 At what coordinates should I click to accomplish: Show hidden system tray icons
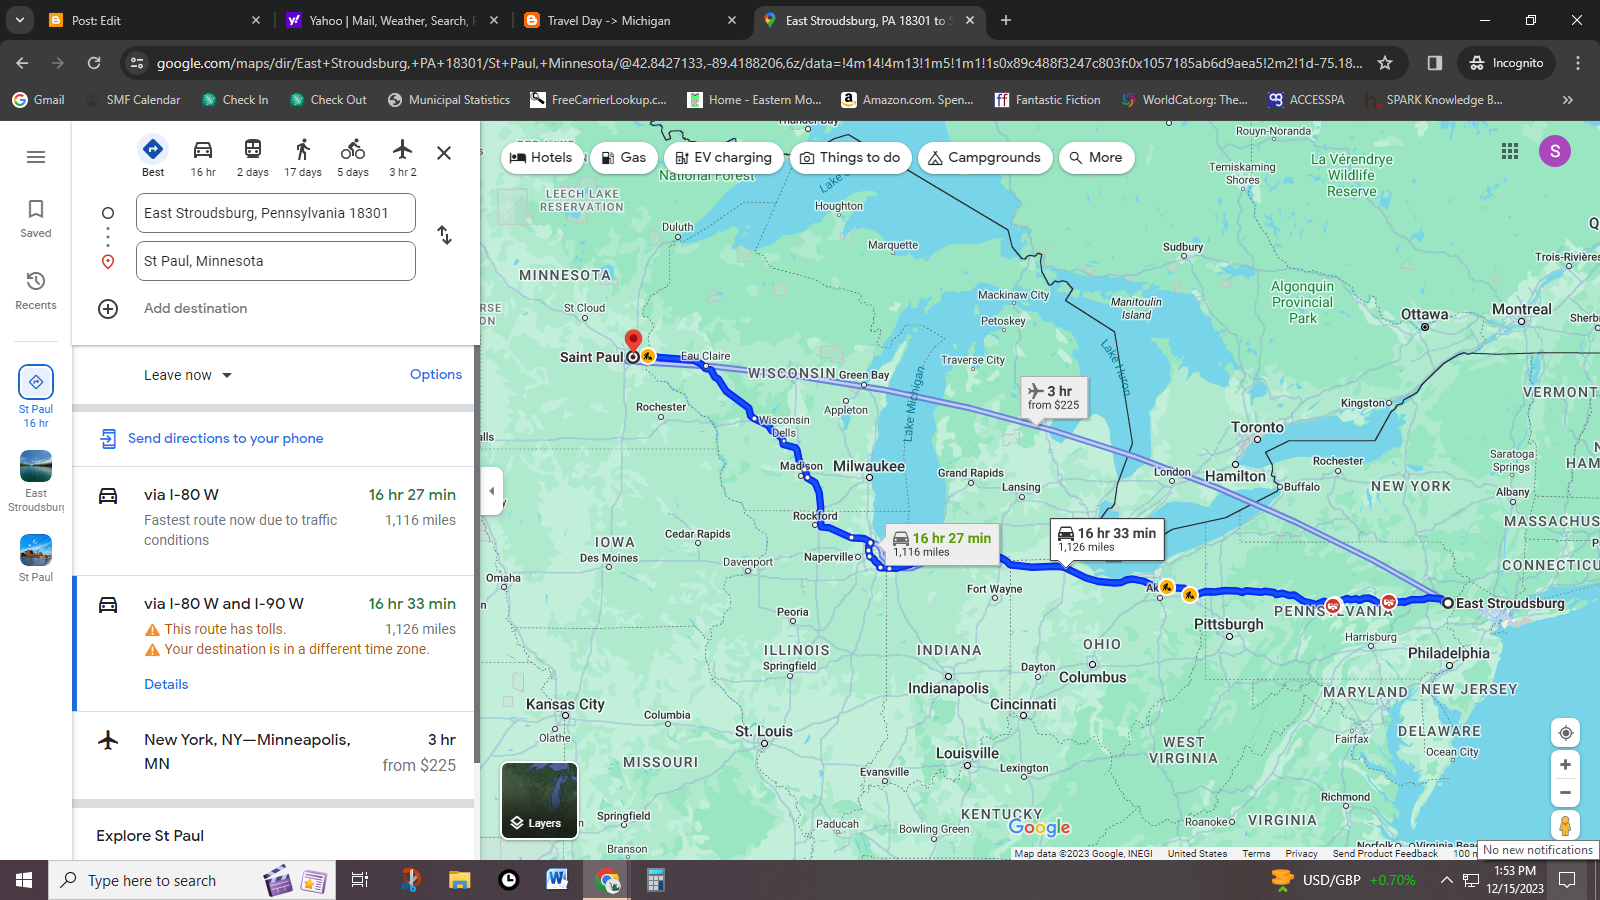1446,880
